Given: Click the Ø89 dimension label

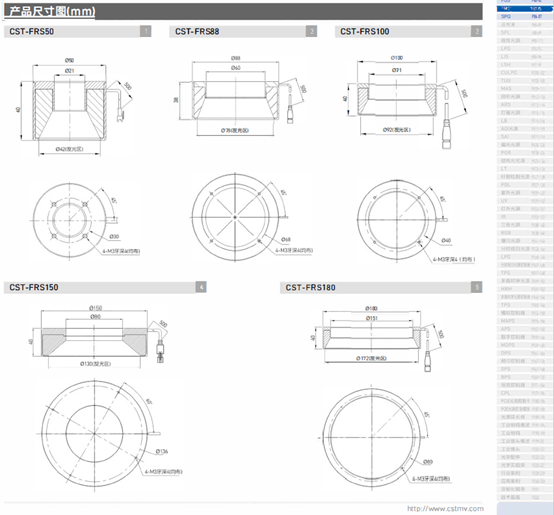Looking at the screenshot, I should point(428,462).
